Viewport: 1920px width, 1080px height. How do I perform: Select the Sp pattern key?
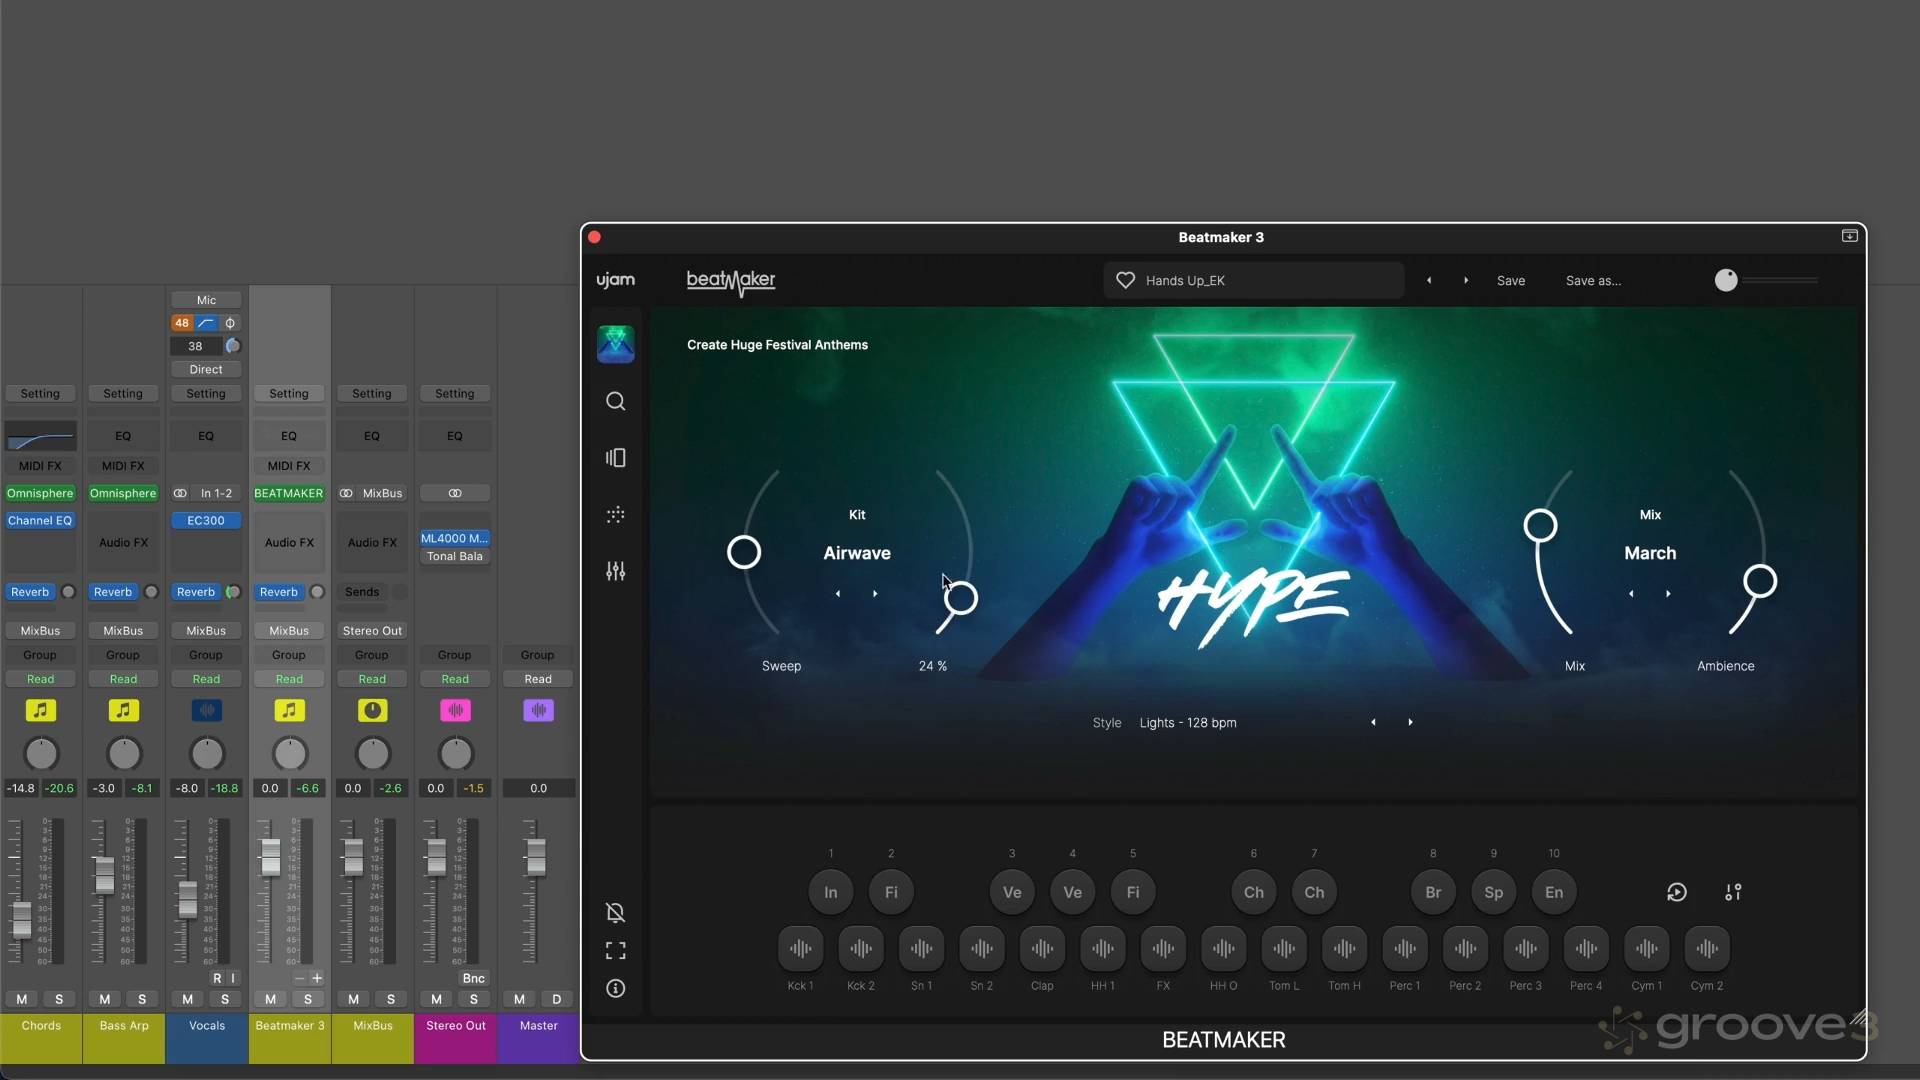coord(1494,892)
